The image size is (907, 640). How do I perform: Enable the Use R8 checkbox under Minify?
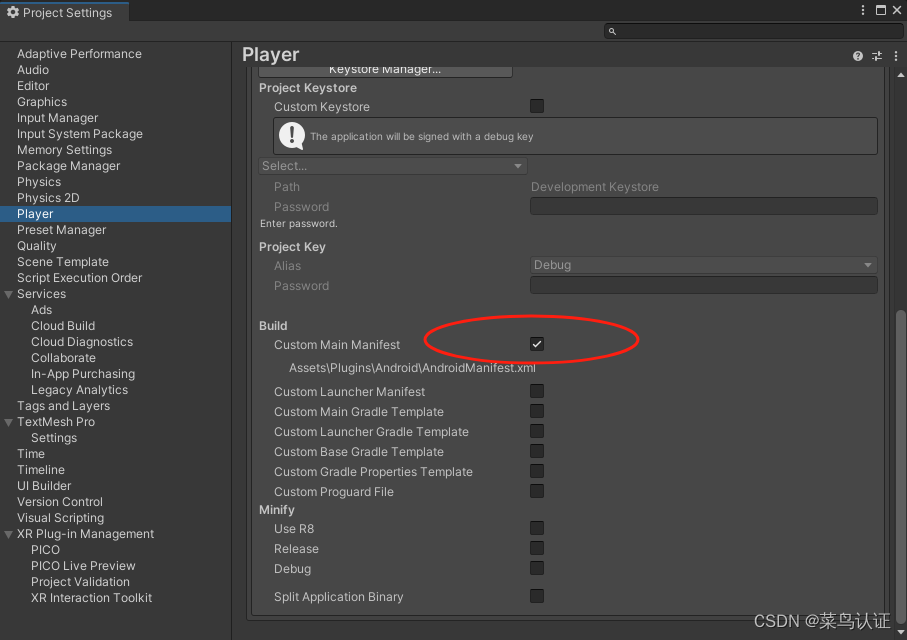coord(537,528)
